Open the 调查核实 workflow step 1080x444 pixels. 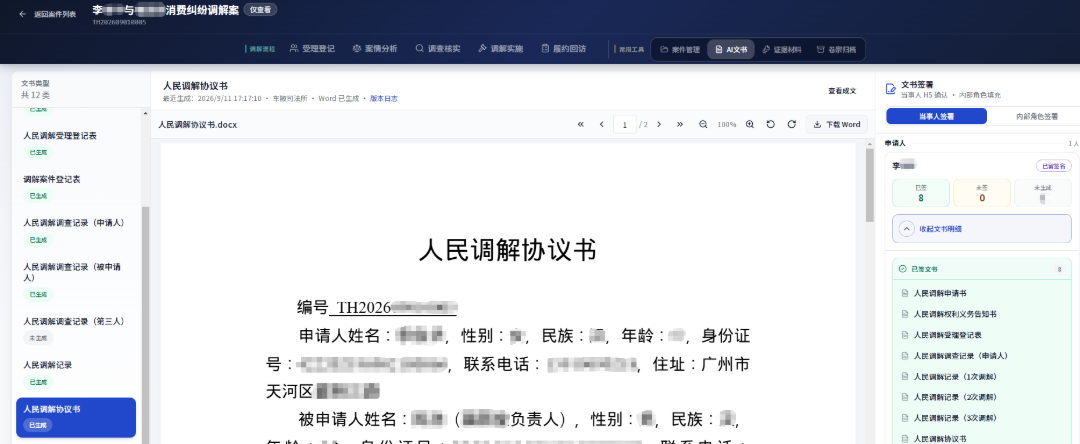(x=437, y=49)
